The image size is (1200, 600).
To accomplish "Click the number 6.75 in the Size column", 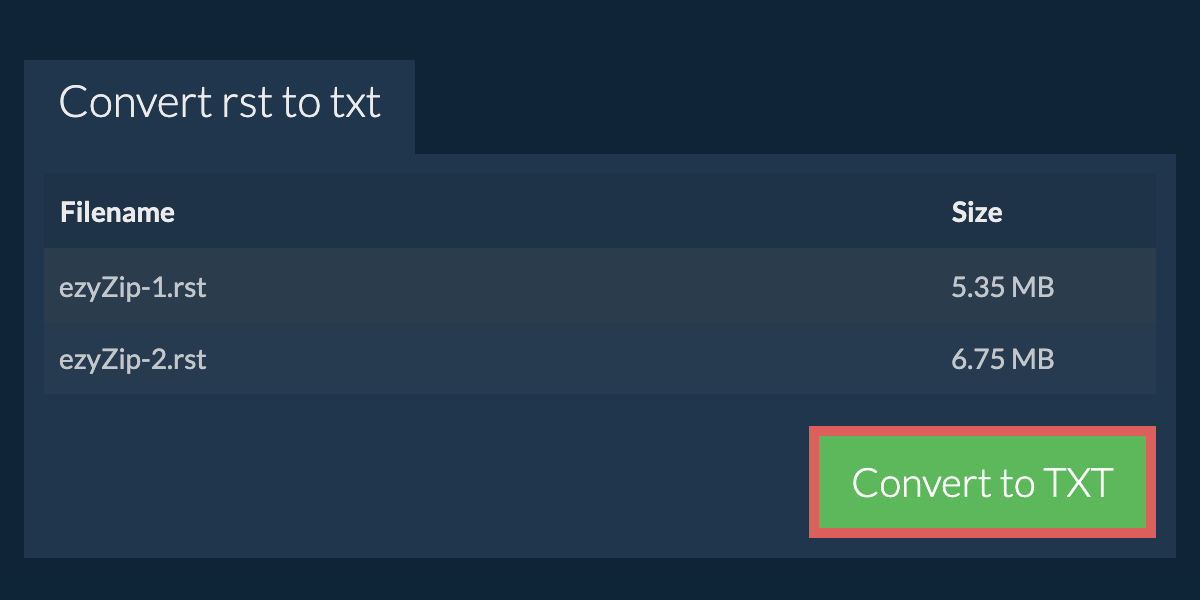I will (x=977, y=359).
